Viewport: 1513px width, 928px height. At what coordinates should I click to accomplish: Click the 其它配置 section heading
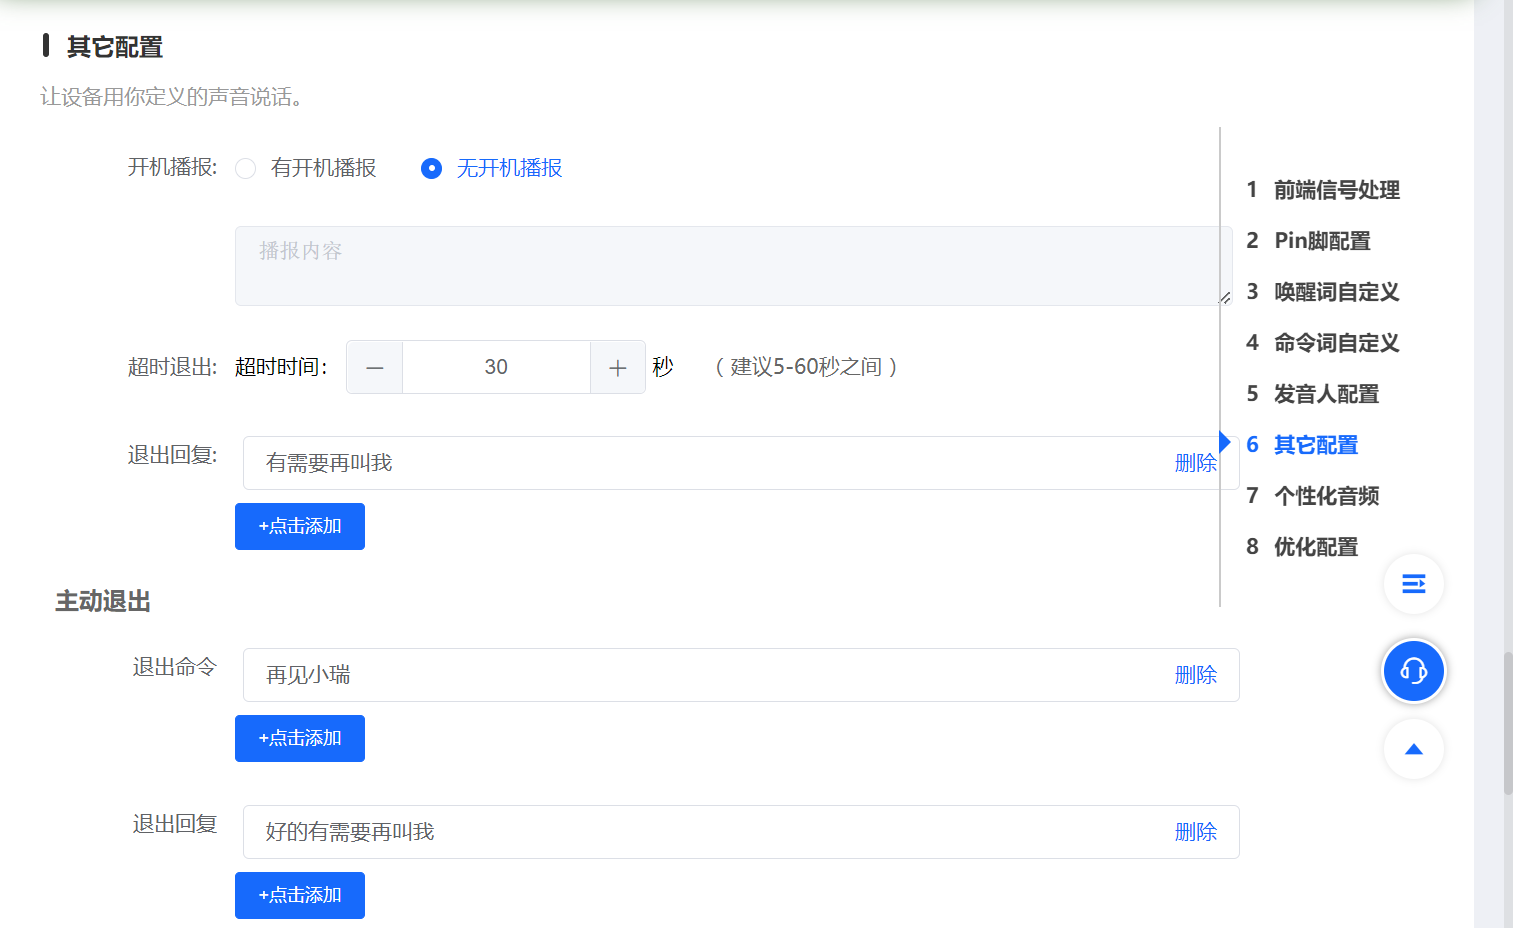click(x=115, y=47)
